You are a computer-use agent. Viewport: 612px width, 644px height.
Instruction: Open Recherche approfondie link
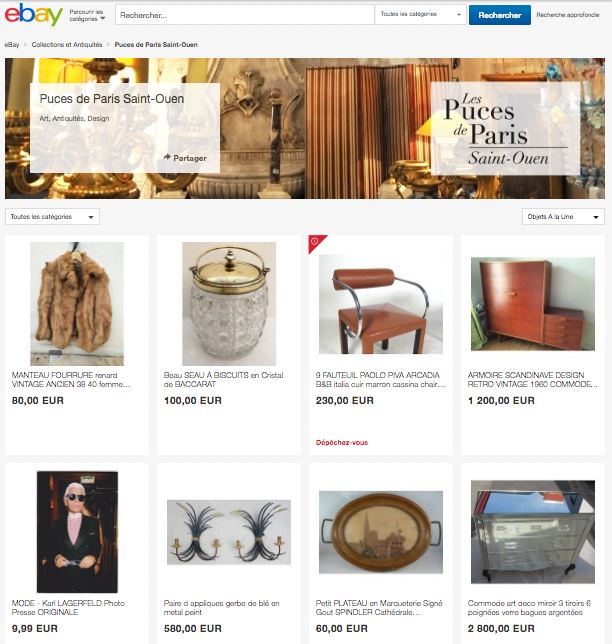[x=568, y=15]
